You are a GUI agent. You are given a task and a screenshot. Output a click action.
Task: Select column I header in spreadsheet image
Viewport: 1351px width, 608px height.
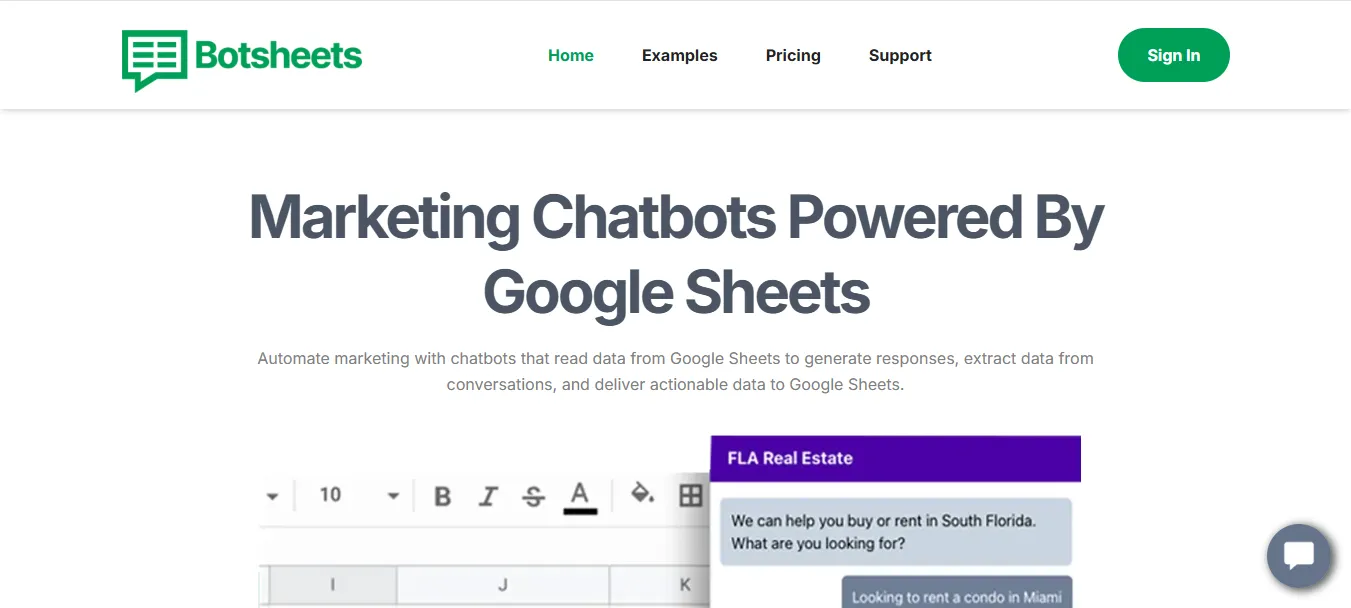tap(332, 585)
